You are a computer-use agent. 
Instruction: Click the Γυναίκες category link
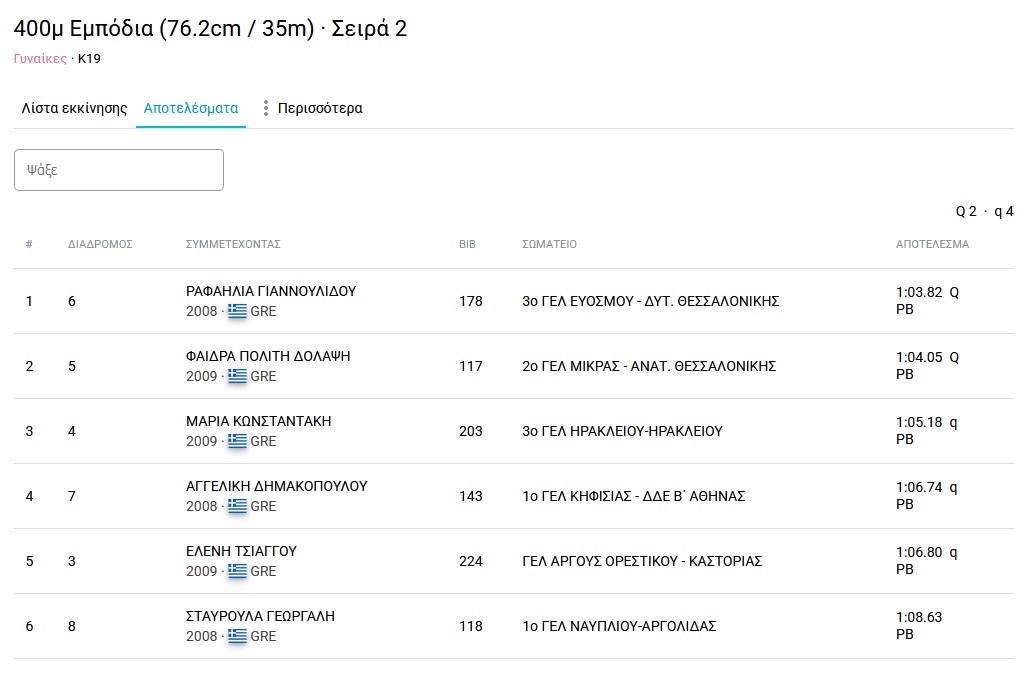40,59
